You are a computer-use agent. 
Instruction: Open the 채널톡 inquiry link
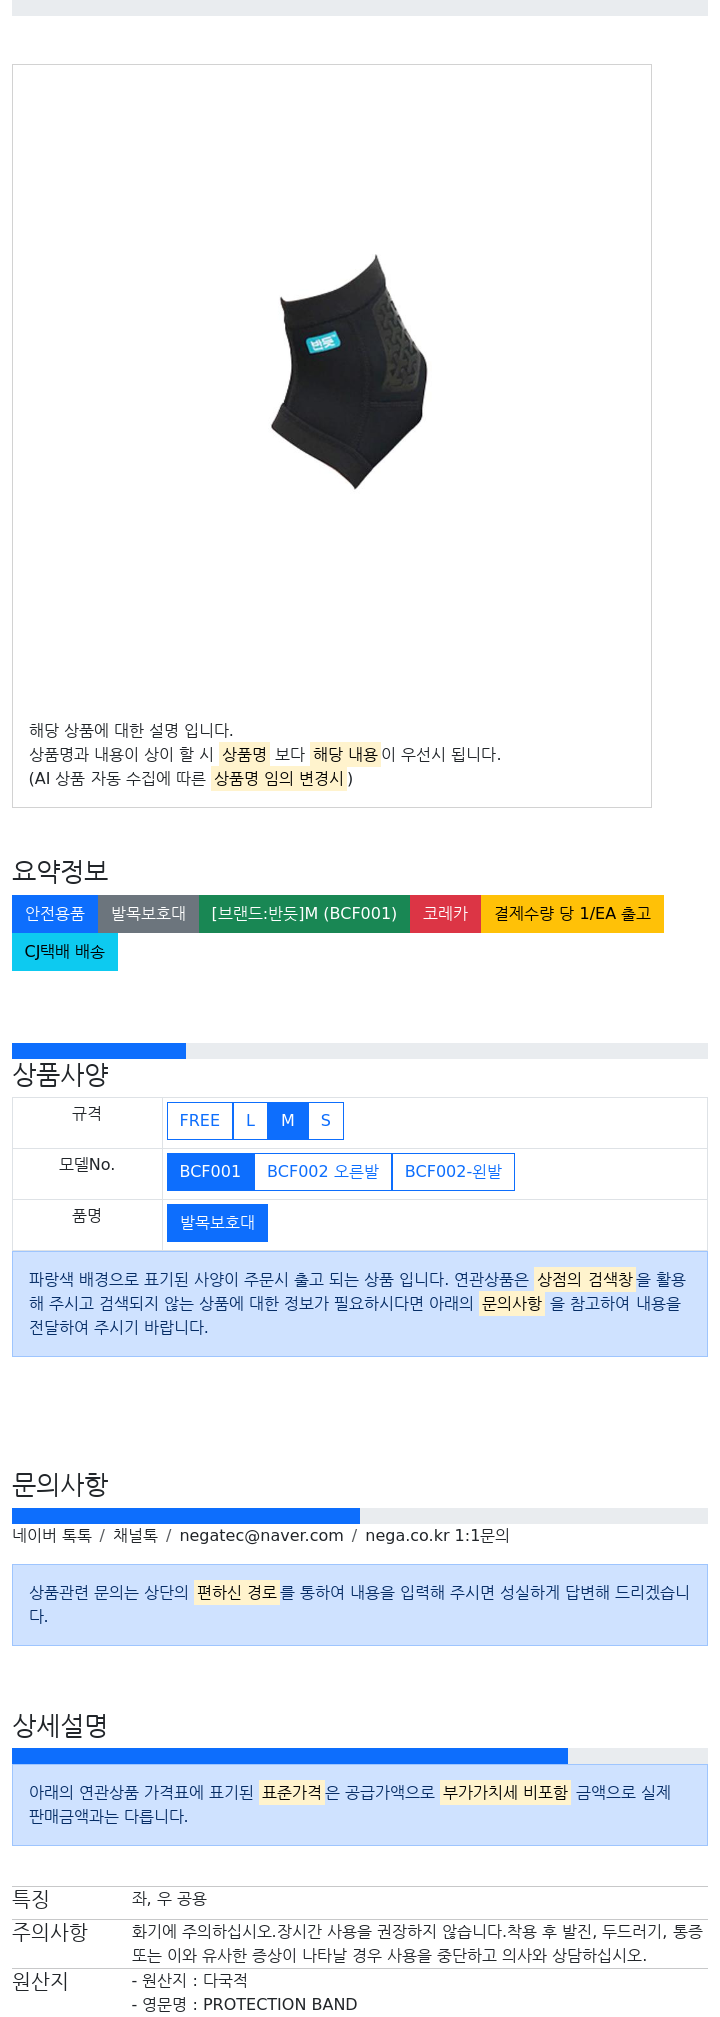(x=135, y=1536)
